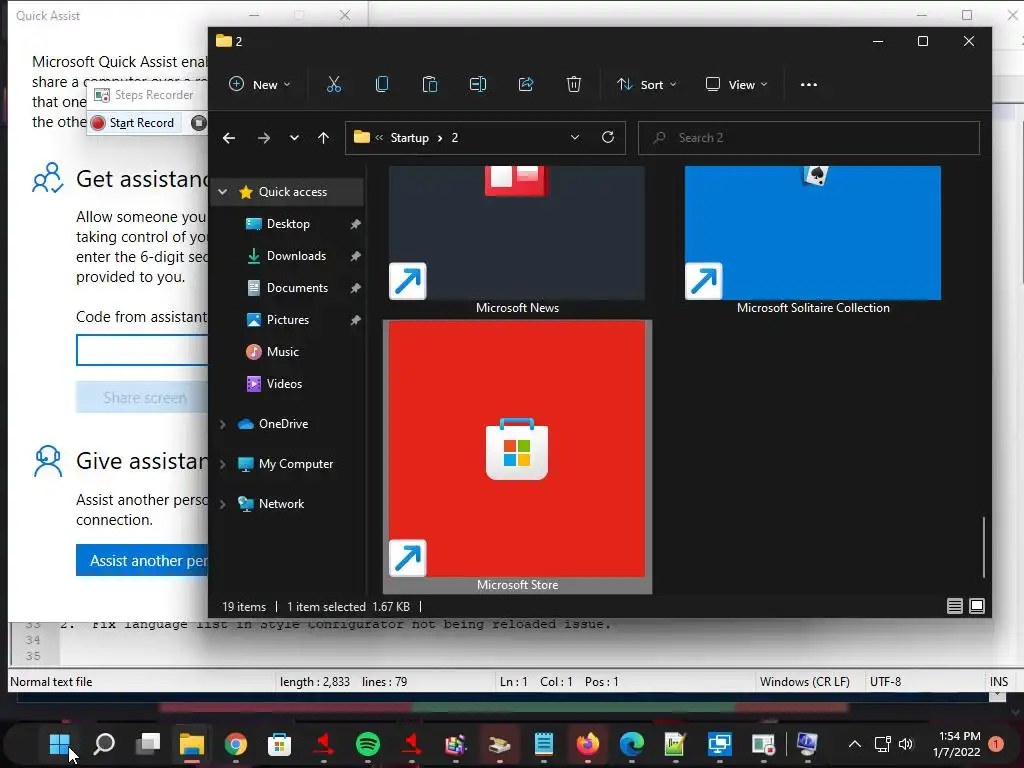The width and height of the screenshot is (1024, 768).
Task: Expand the My Computer tree node
Action: tap(223, 464)
